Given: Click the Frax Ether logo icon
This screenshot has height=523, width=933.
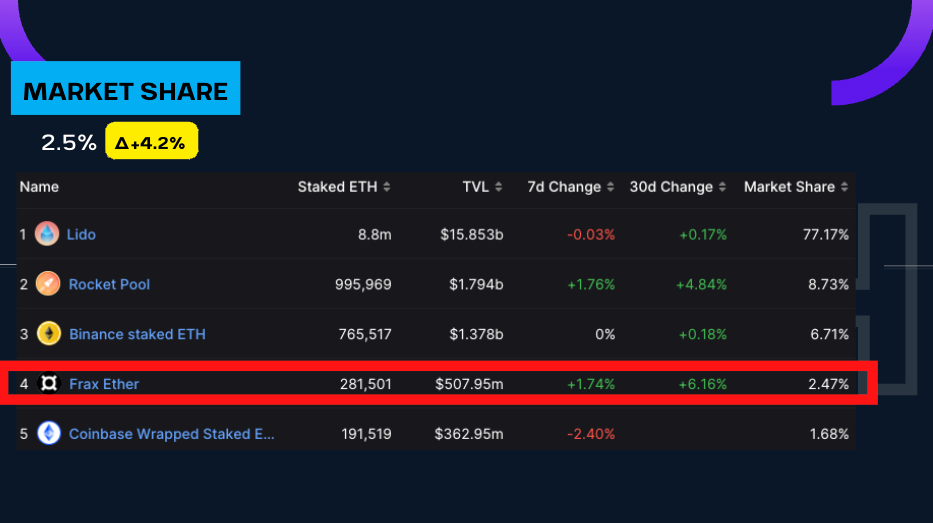Looking at the screenshot, I should coord(49,384).
